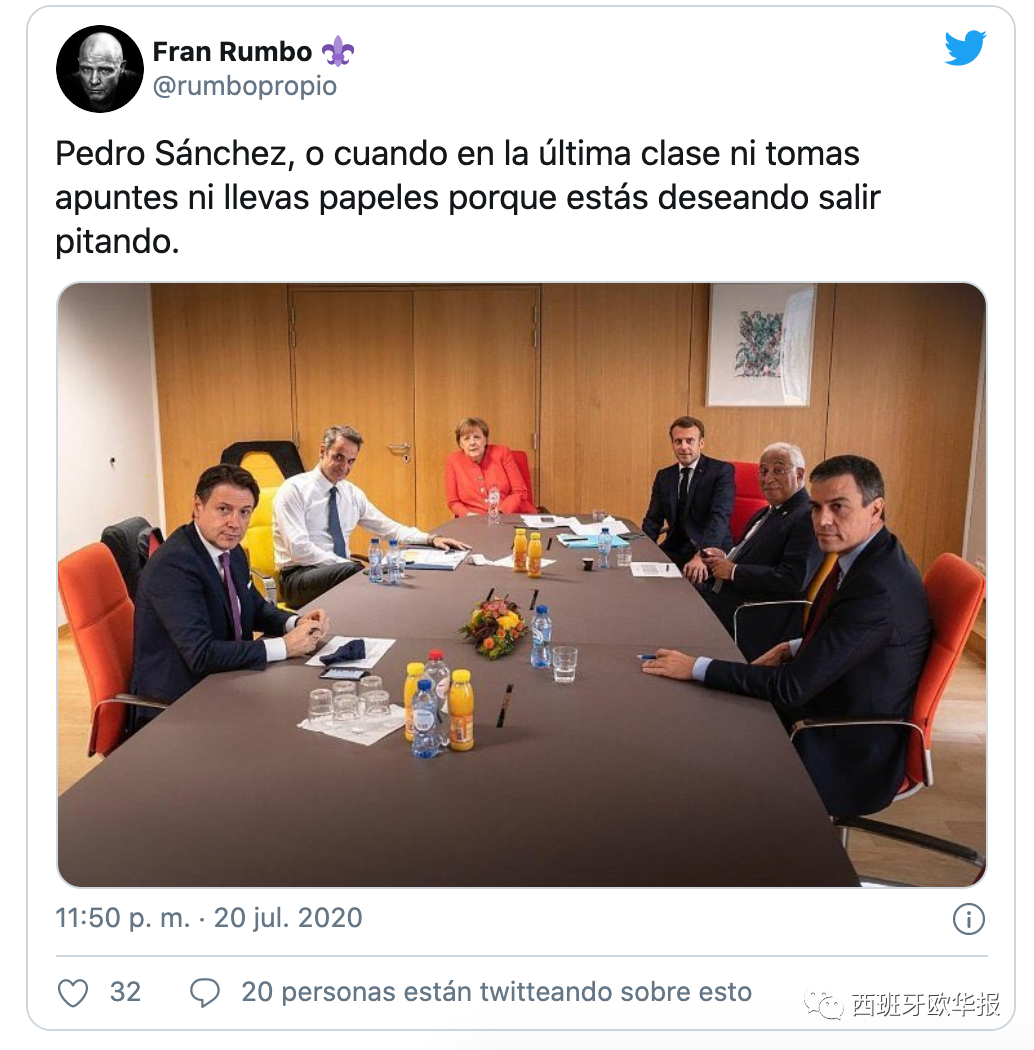Click the purple fleur-de-lis emoji beside the name
1034x1050 pixels.
tap(338, 51)
